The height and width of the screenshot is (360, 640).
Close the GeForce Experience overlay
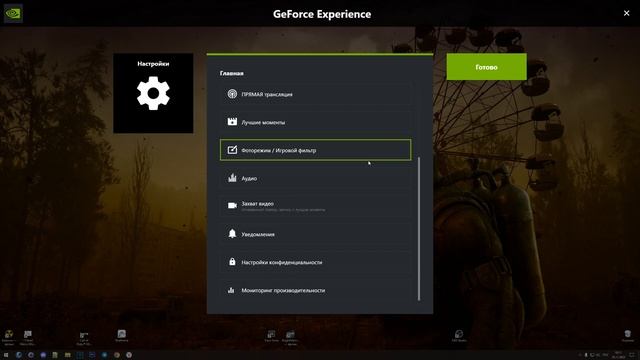pyautogui.click(x=627, y=13)
